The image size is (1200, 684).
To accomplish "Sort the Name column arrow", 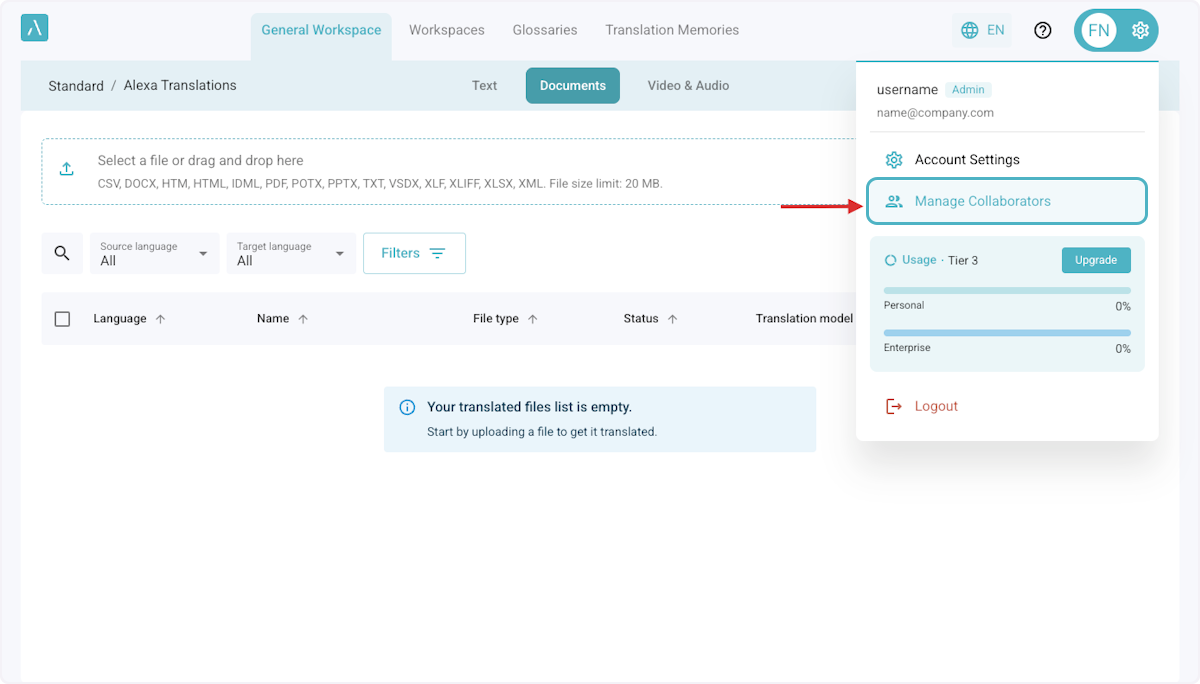I will 303,319.
